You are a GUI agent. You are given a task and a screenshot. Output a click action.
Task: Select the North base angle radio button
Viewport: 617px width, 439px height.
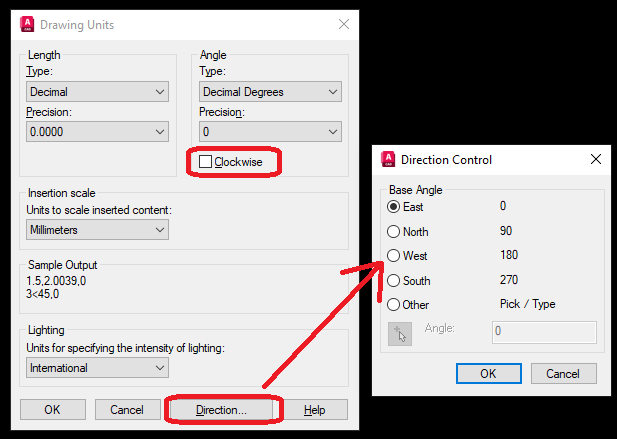393,231
